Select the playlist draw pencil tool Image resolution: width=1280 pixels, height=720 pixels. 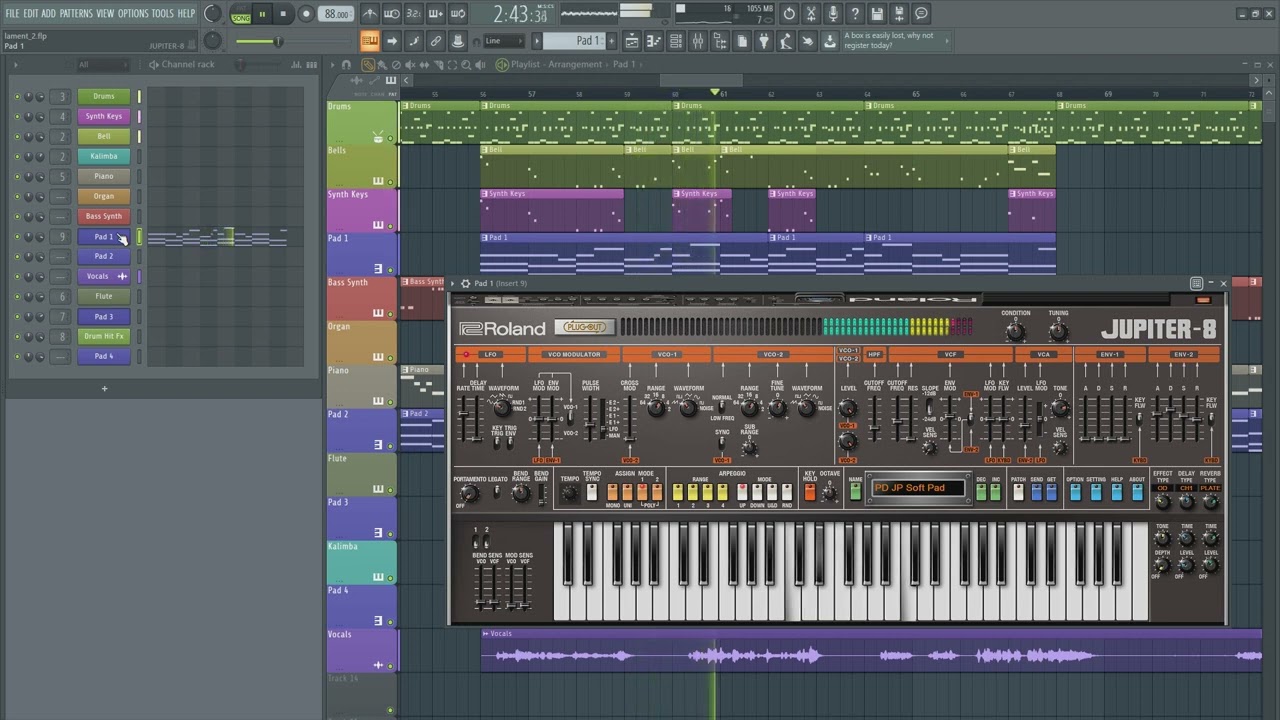[x=368, y=65]
